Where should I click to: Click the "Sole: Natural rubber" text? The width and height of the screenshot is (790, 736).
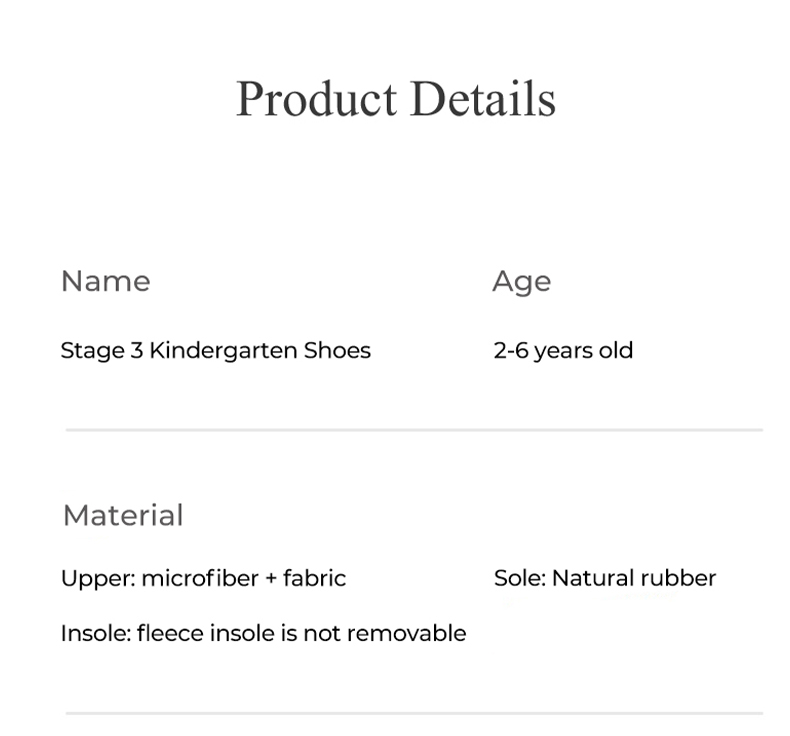(x=605, y=578)
